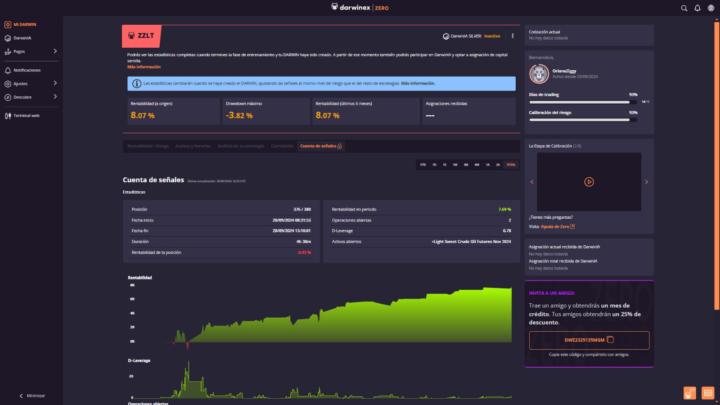
Task: Select the YTD time range
Action: coord(422,164)
